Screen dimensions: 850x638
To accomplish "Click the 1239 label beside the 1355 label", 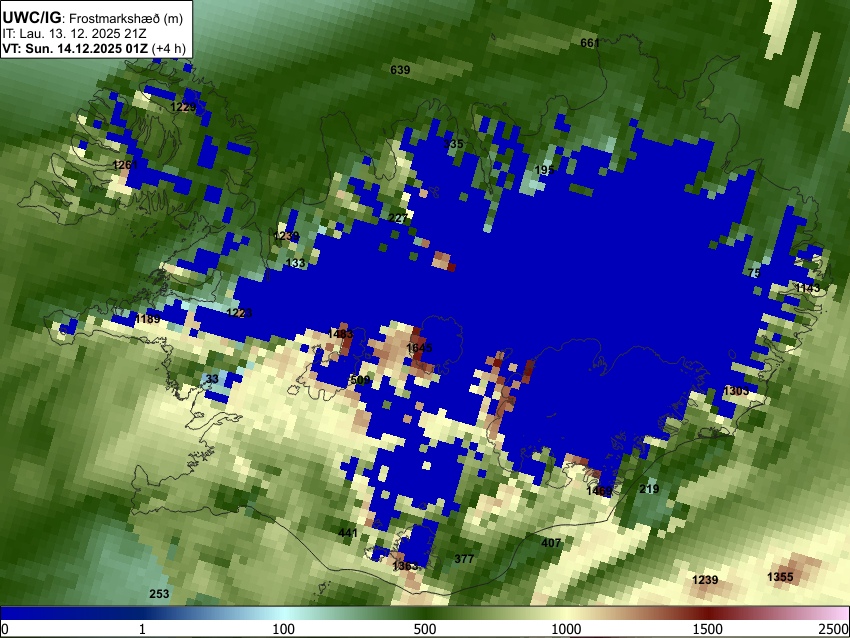I will [x=705, y=580].
